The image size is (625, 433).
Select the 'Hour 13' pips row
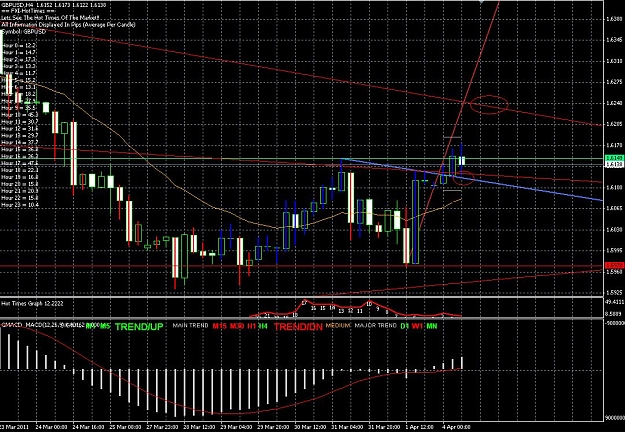click(20, 136)
